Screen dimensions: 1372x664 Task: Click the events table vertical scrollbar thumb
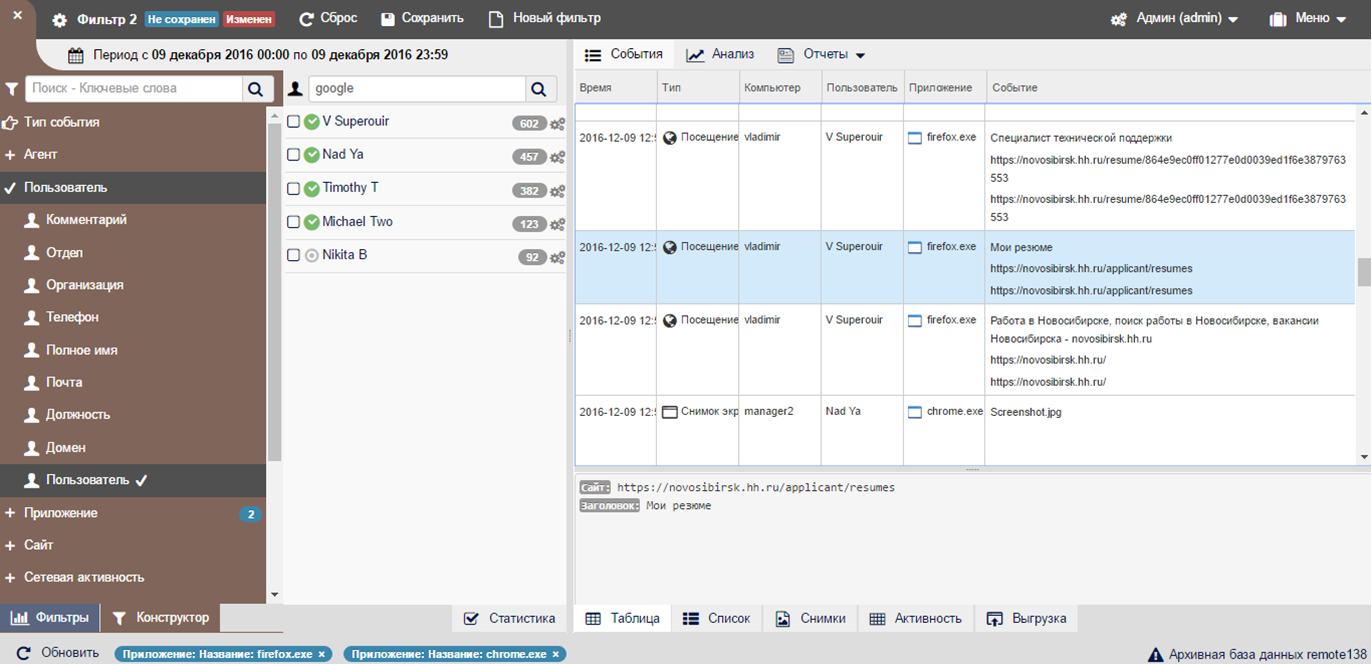point(1363,272)
